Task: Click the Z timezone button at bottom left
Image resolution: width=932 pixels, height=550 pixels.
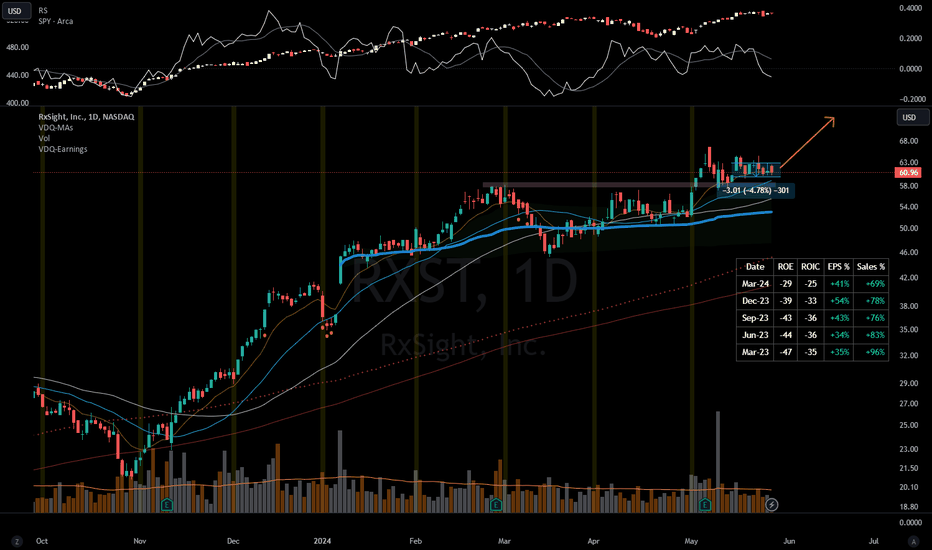Action: click(x=17, y=541)
